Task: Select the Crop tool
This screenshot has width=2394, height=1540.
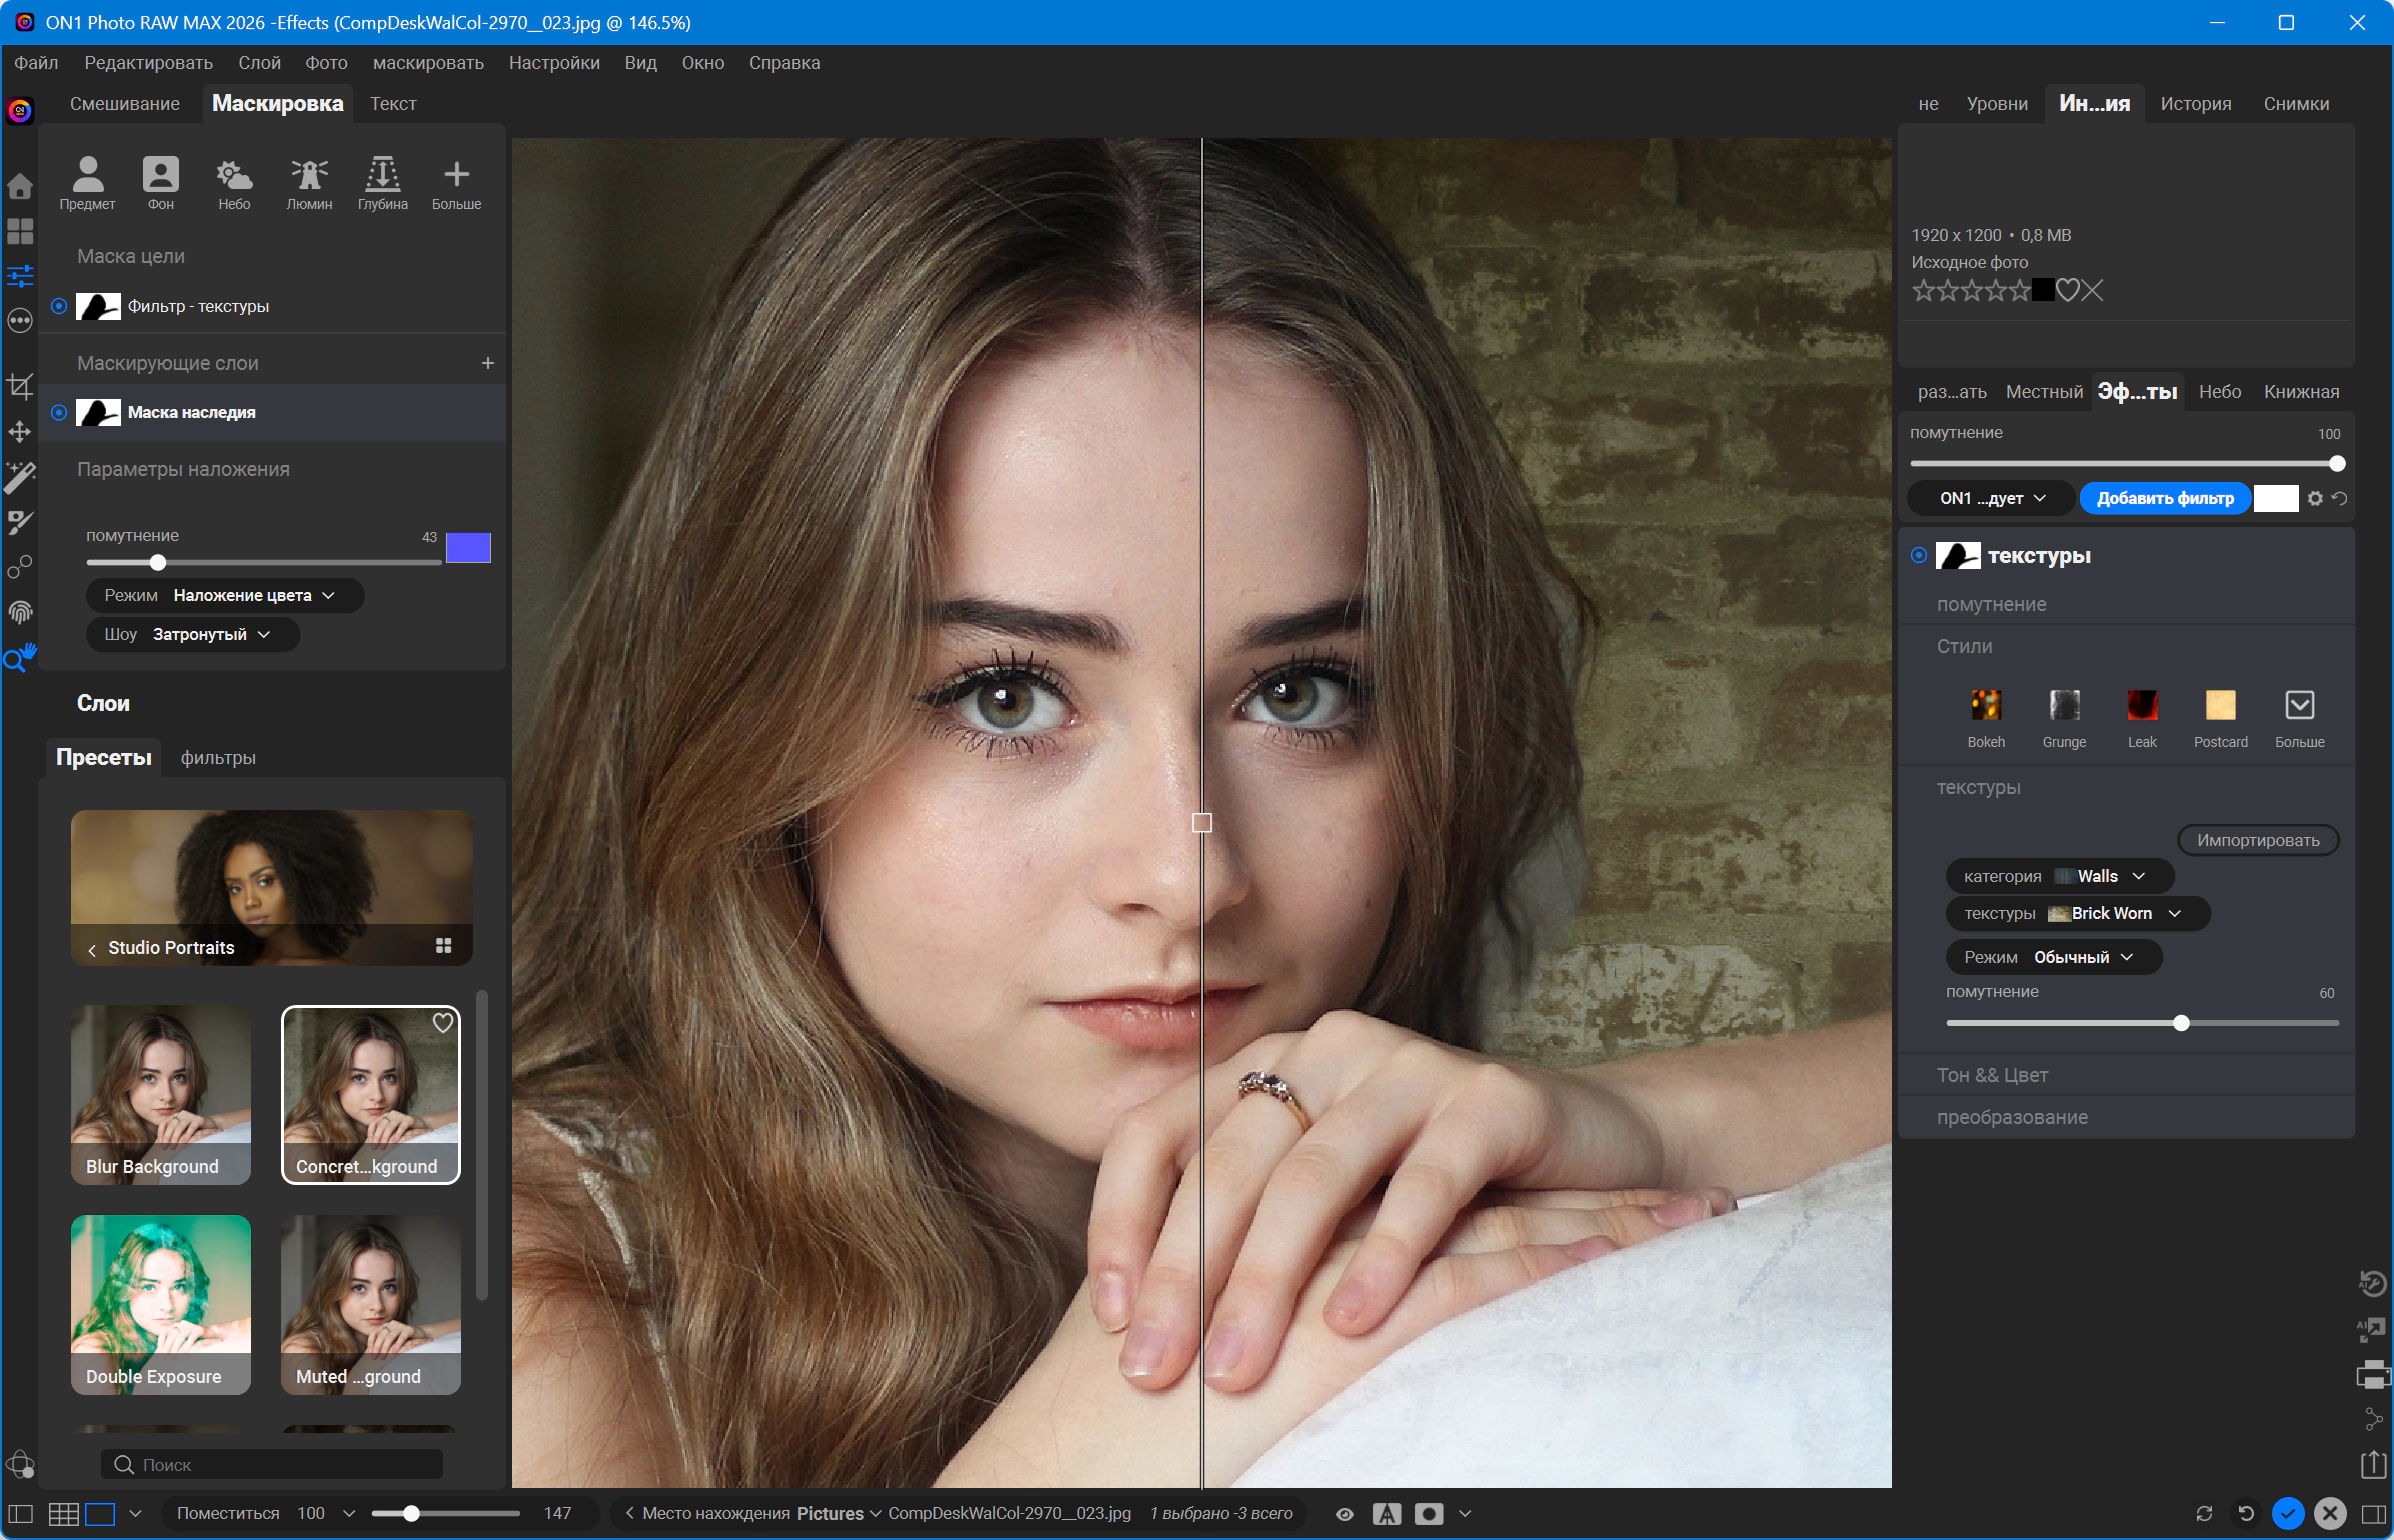Action: pos(20,386)
